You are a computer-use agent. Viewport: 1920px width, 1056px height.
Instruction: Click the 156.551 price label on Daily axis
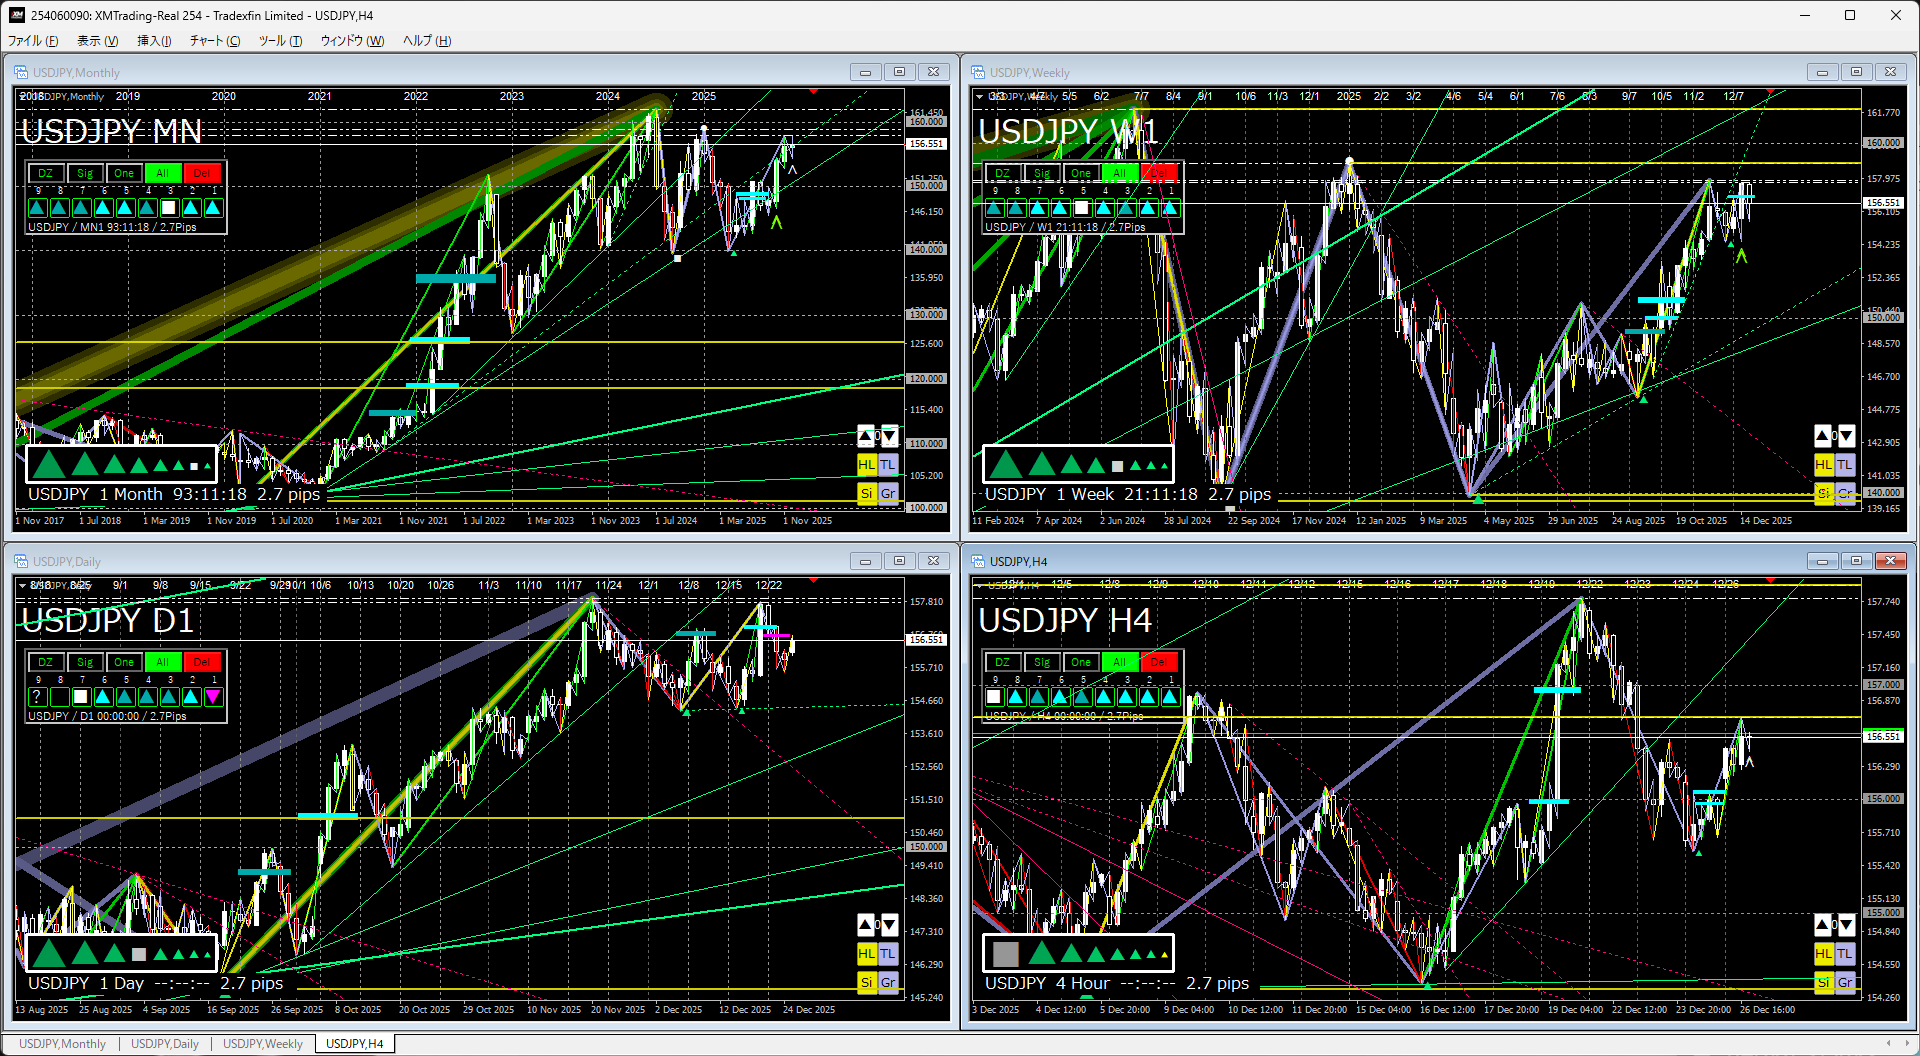(x=926, y=639)
